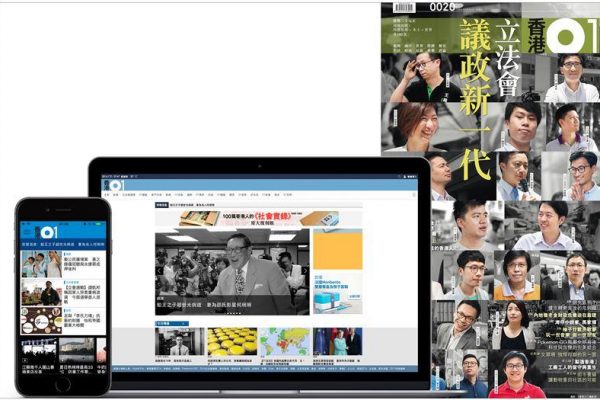Open the 社會實錄 banner advertisement on the laptop
Image resolution: width=600 pixels, height=400 pixels.
click(259, 219)
